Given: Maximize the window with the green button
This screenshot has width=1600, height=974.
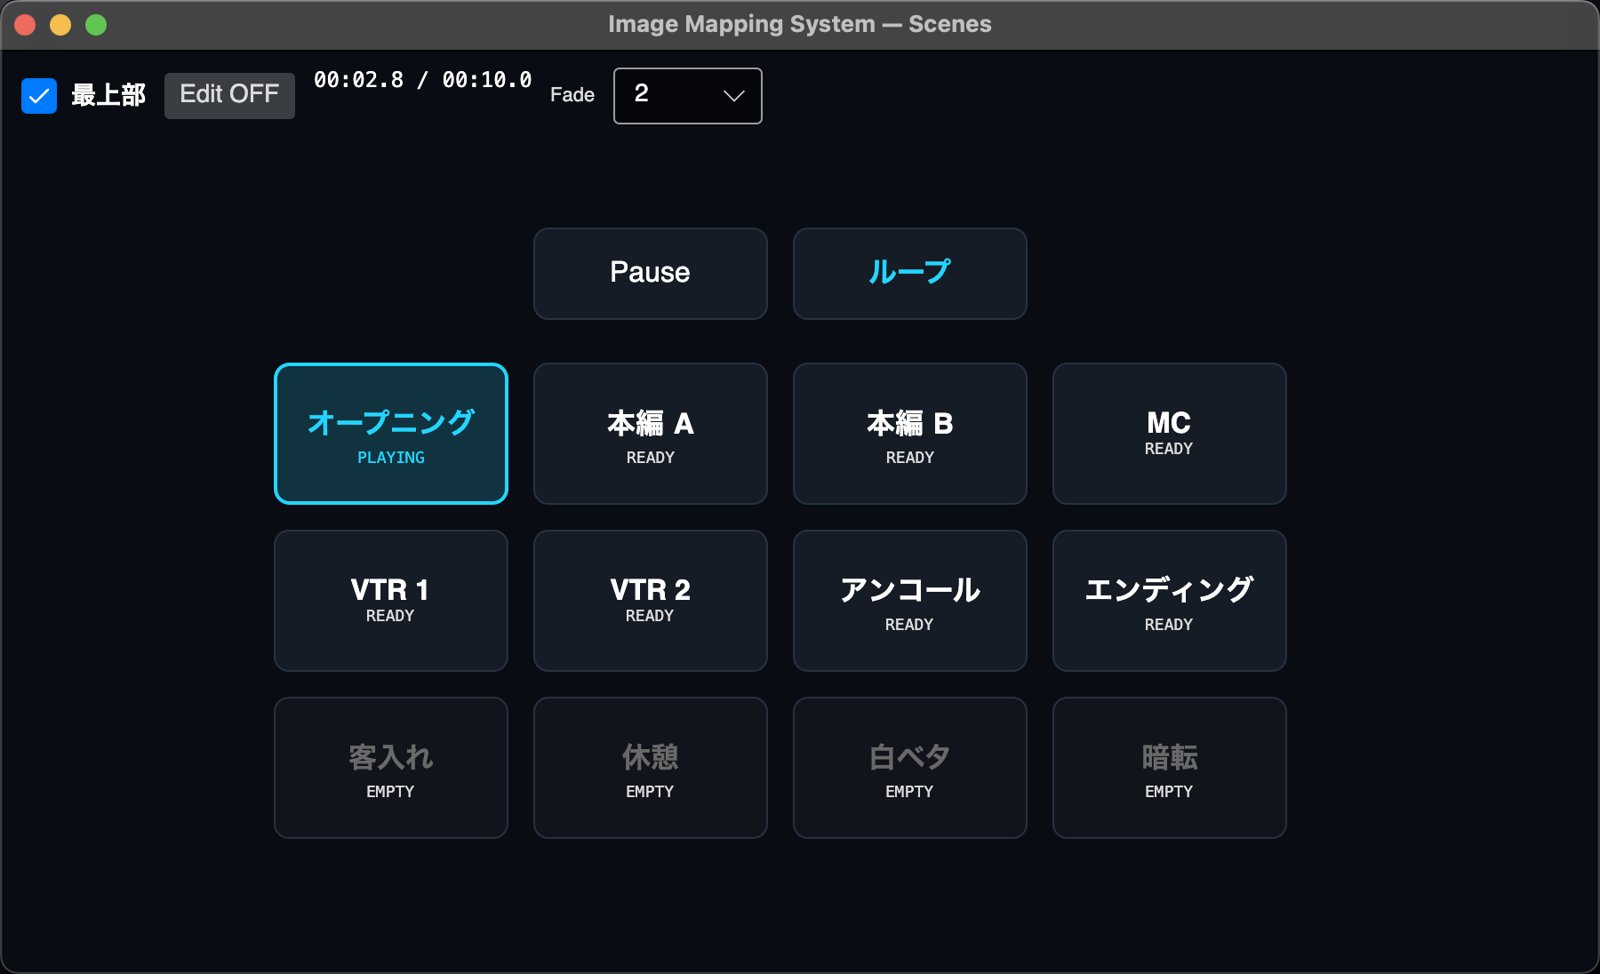Looking at the screenshot, I should coord(96,24).
